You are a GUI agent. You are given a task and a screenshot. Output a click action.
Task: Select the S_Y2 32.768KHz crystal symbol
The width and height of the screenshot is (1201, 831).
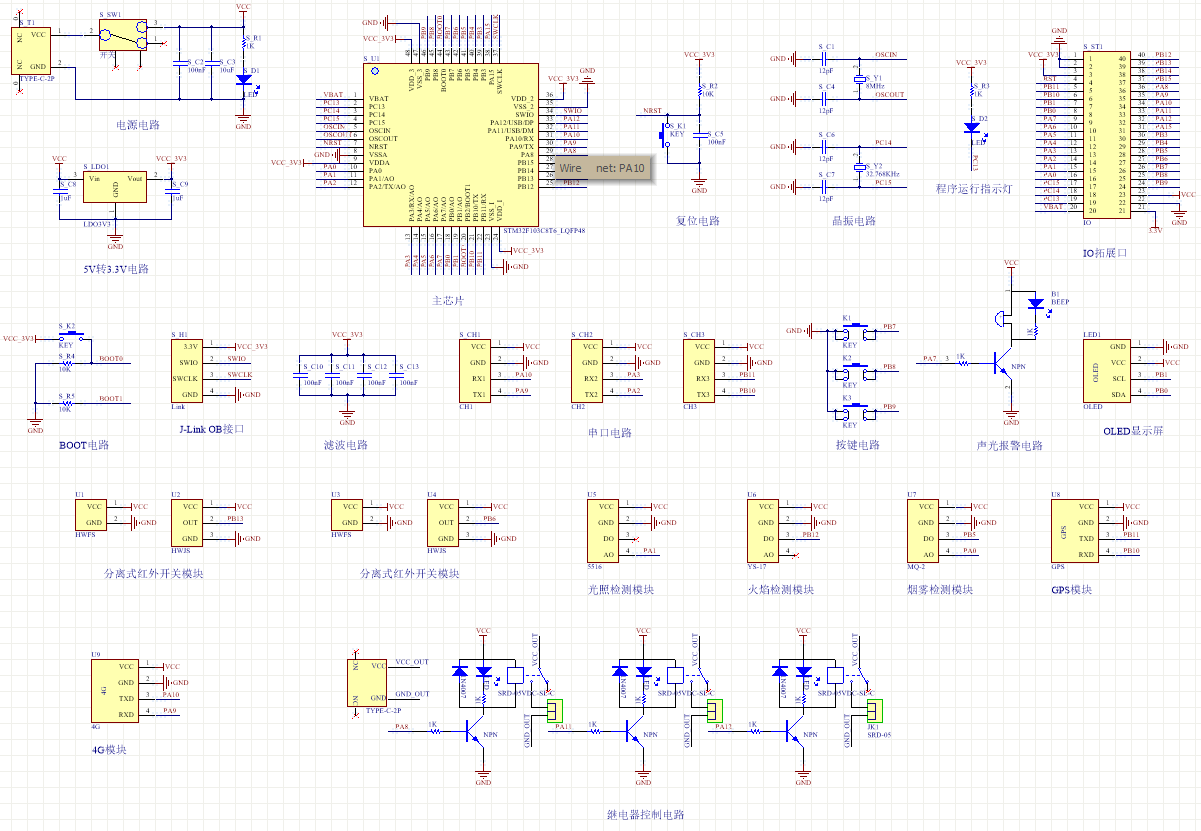tap(859, 168)
